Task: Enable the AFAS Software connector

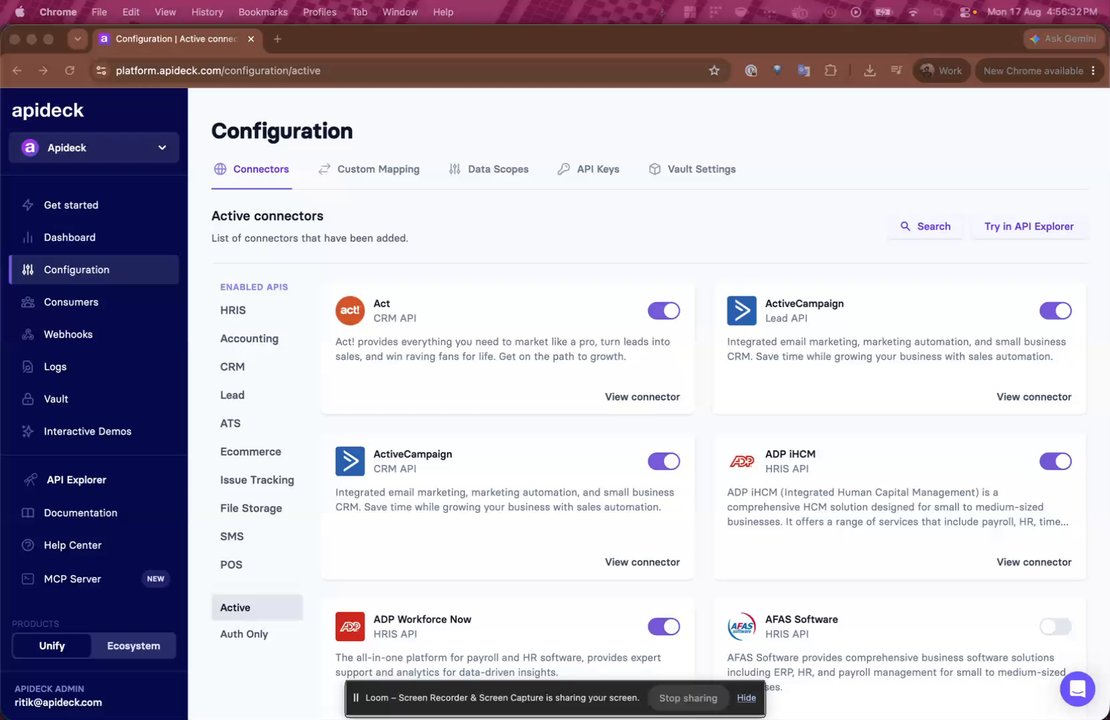Action: [x=1055, y=627]
